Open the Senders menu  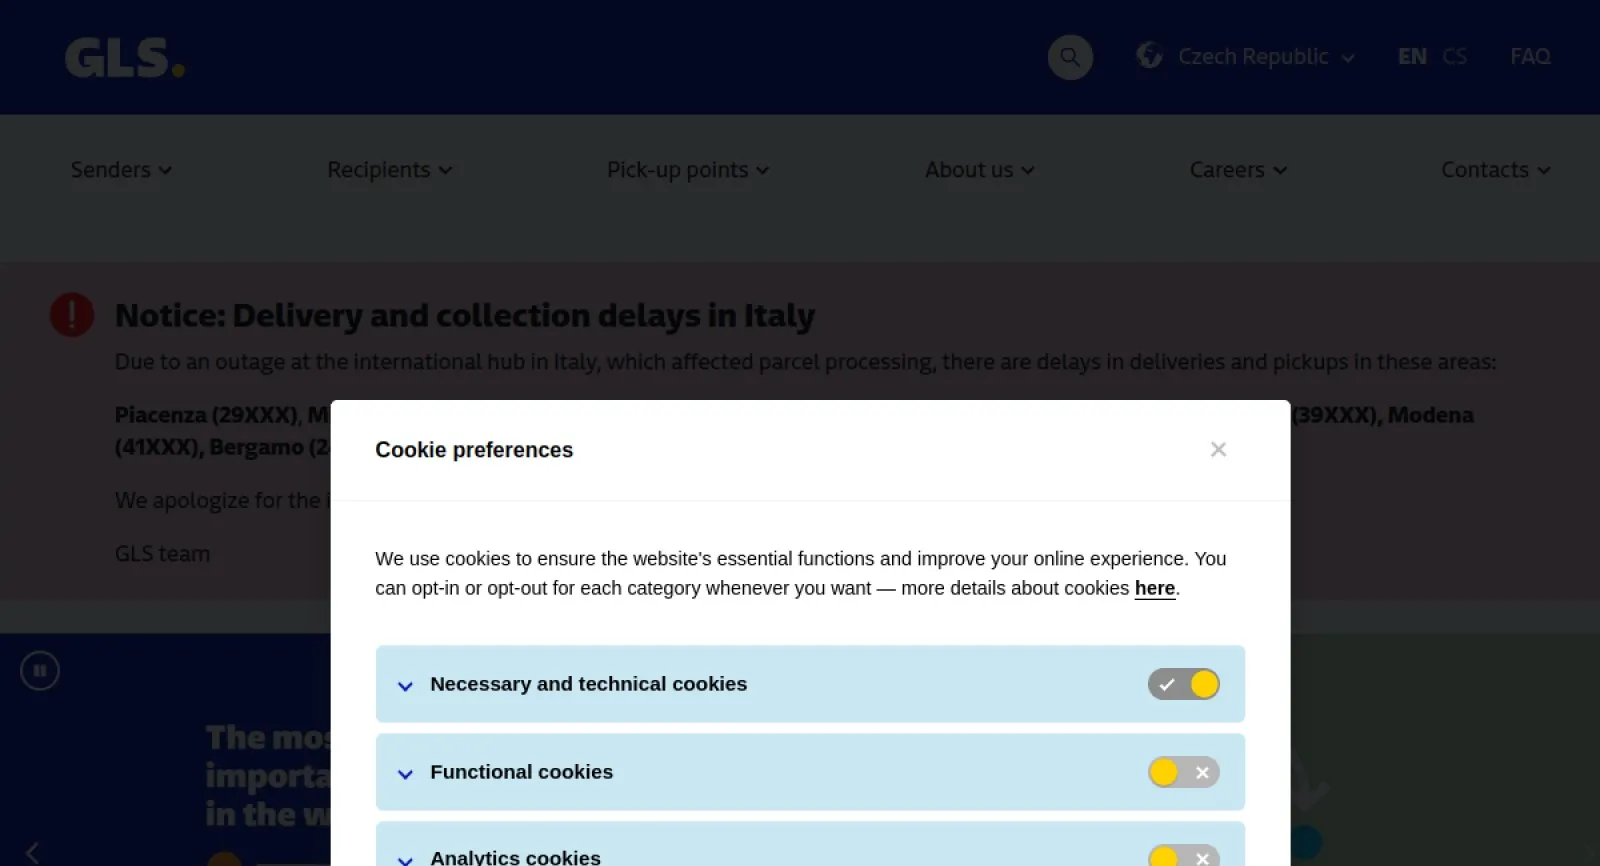tap(121, 170)
